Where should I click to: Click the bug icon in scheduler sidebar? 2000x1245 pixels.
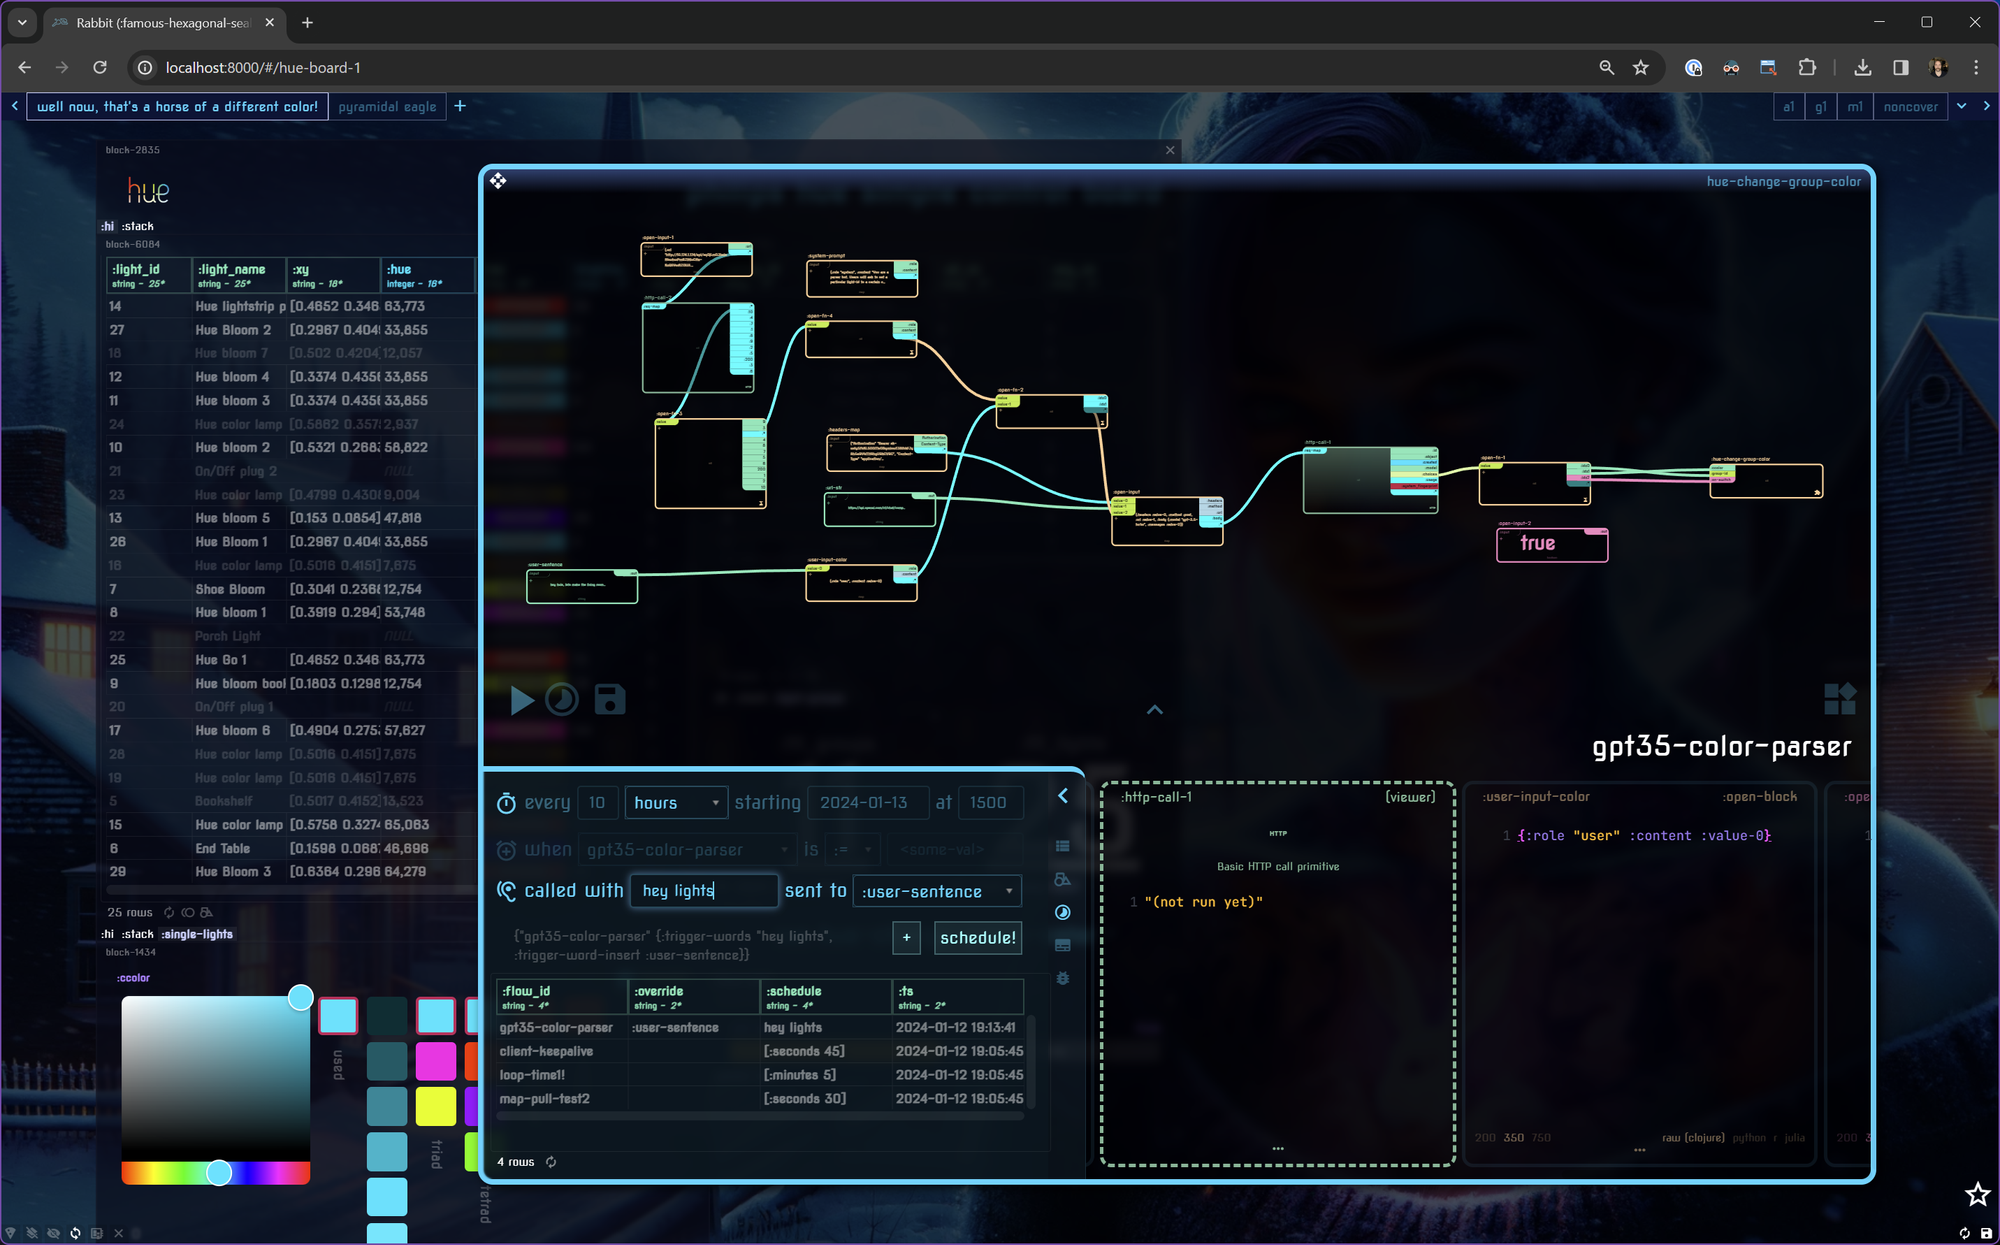click(1063, 978)
